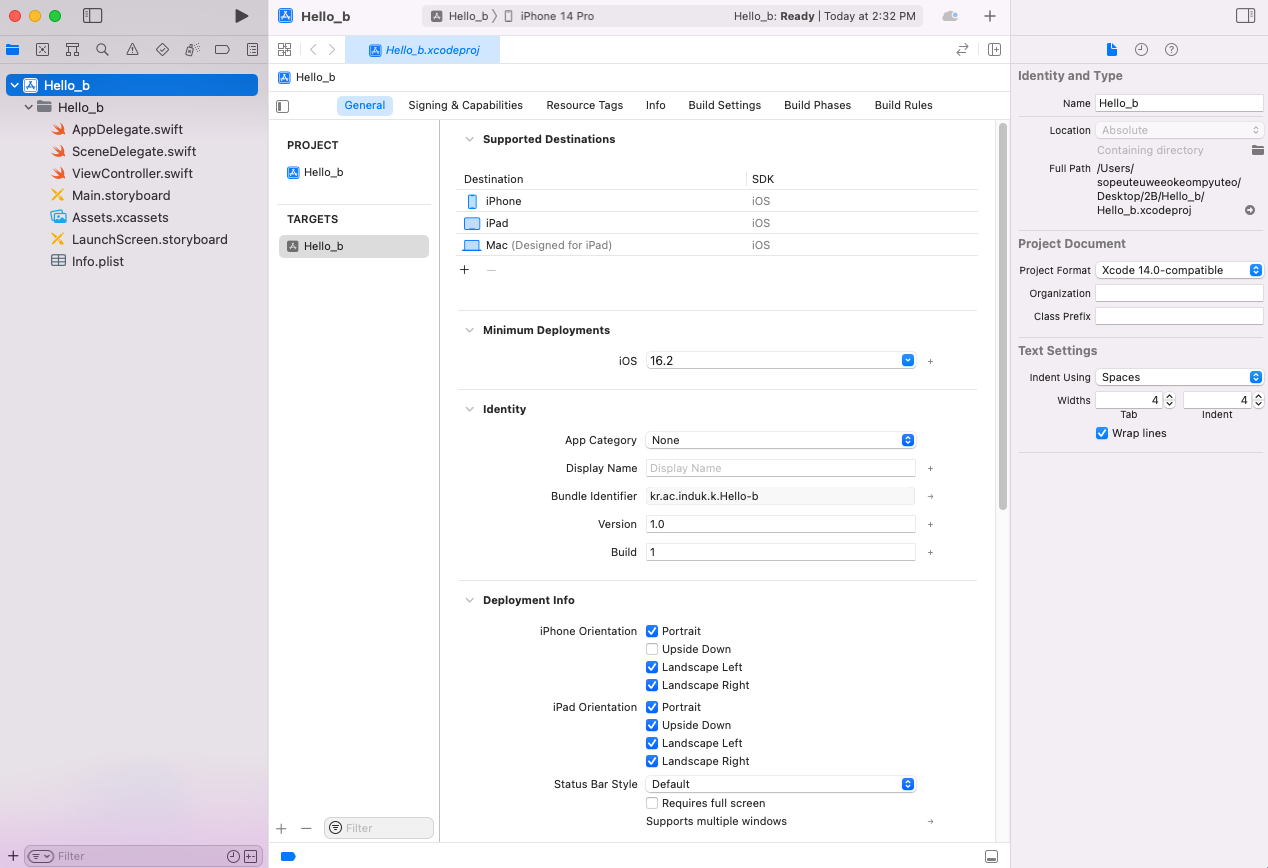Switch to Signing & Capabilities tab
Screen dimensions: 1268x868
(x=465, y=105)
